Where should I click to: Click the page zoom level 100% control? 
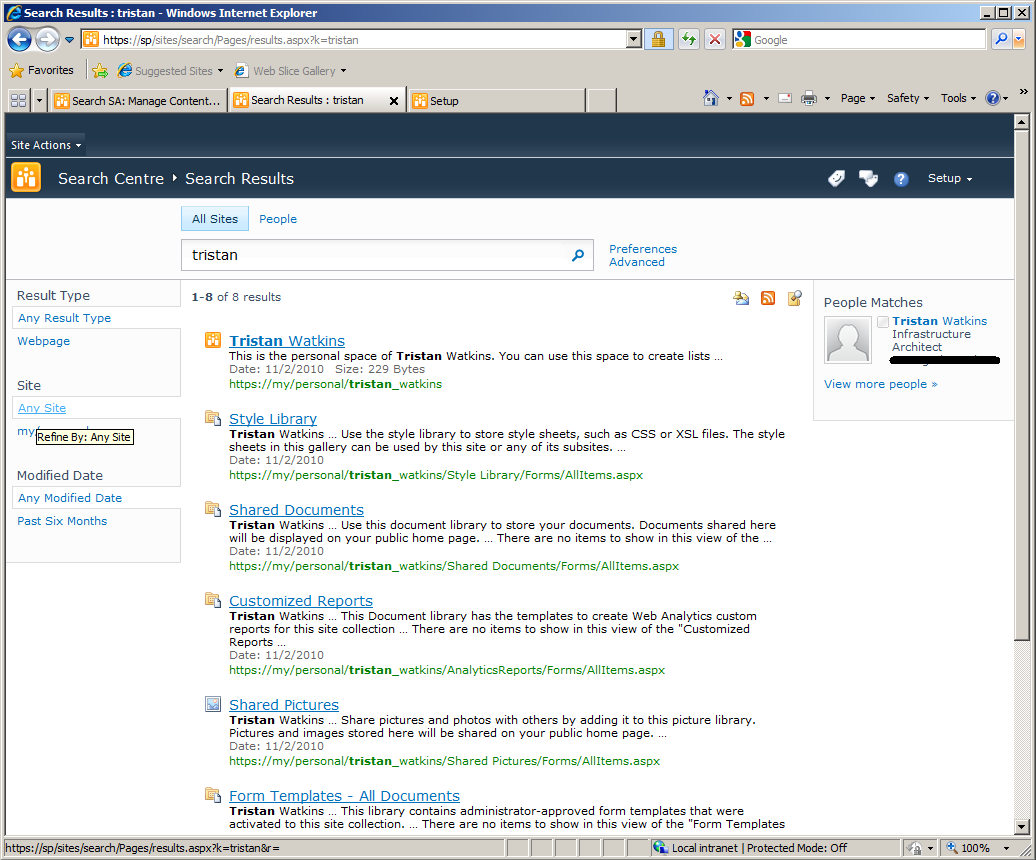(x=974, y=848)
